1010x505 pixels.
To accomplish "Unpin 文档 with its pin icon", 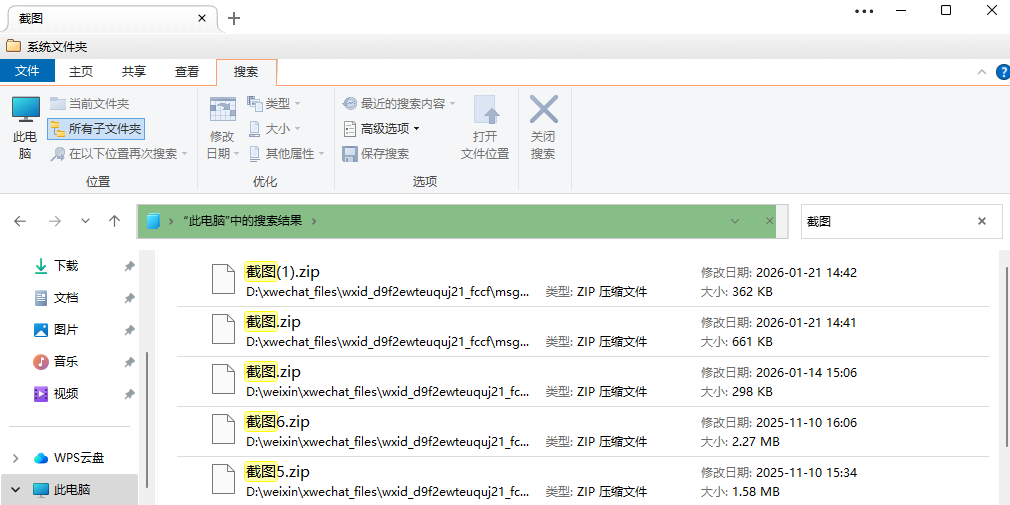I will pos(129,298).
